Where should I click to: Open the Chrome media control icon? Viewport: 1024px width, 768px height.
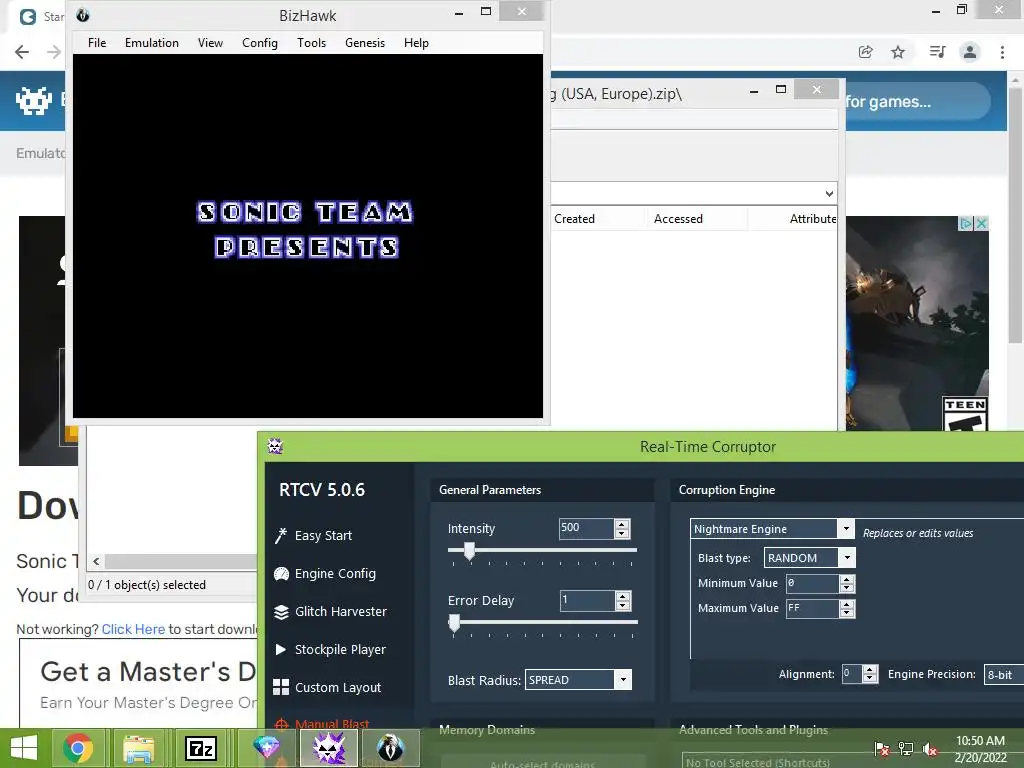click(x=937, y=52)
